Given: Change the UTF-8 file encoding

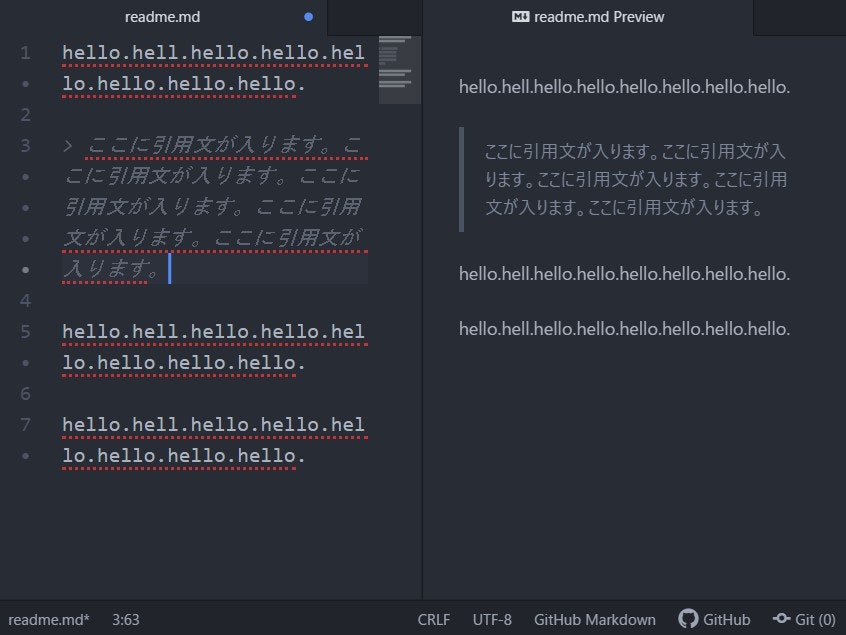Looking at the screenshot, I should coord(492,619).
